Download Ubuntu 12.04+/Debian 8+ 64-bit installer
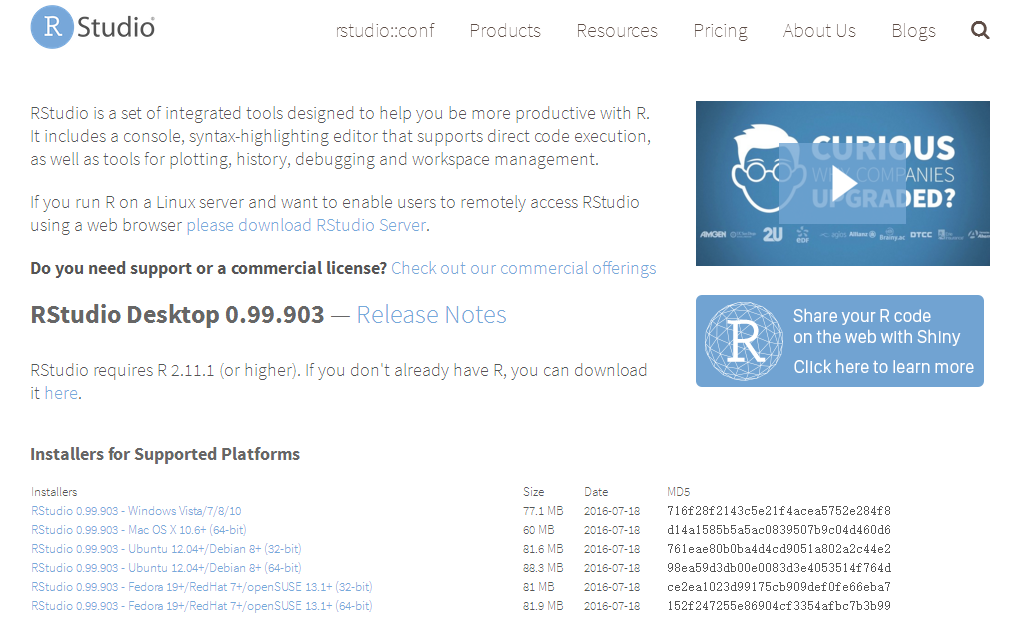The image size is (1019, 635). pos(166,567)
